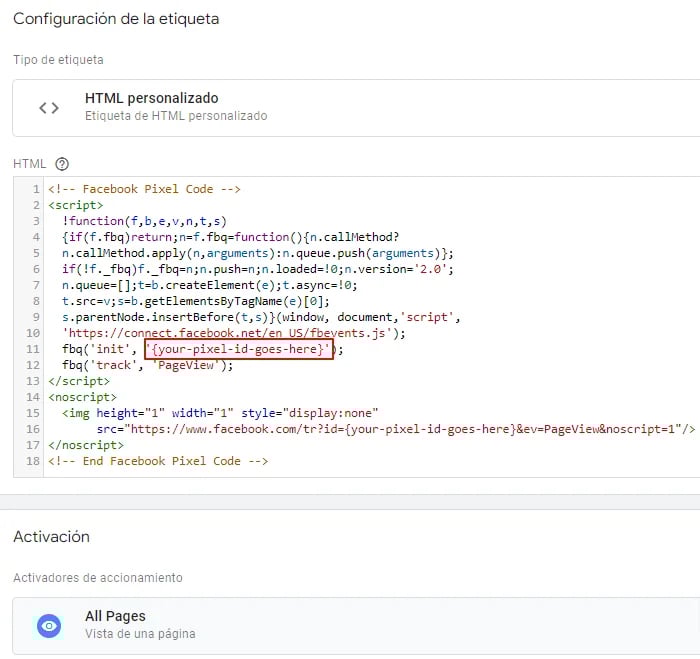Click line number 18 in the gutter
This screenshot has width=700, height=659.
point(33,461)
